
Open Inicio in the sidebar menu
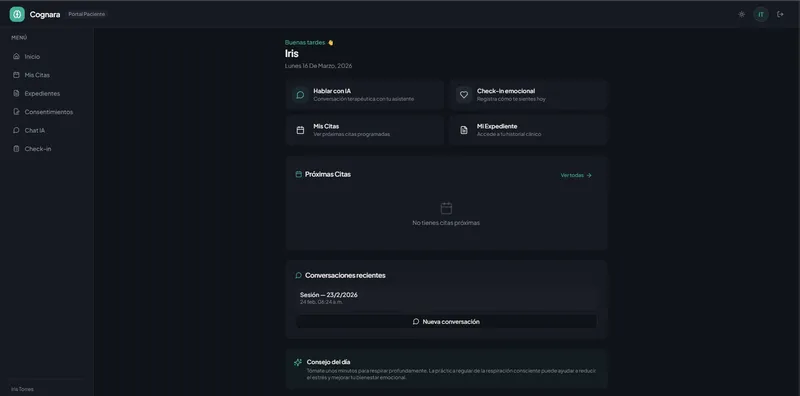pyautogui.click(x=46, y=57)
